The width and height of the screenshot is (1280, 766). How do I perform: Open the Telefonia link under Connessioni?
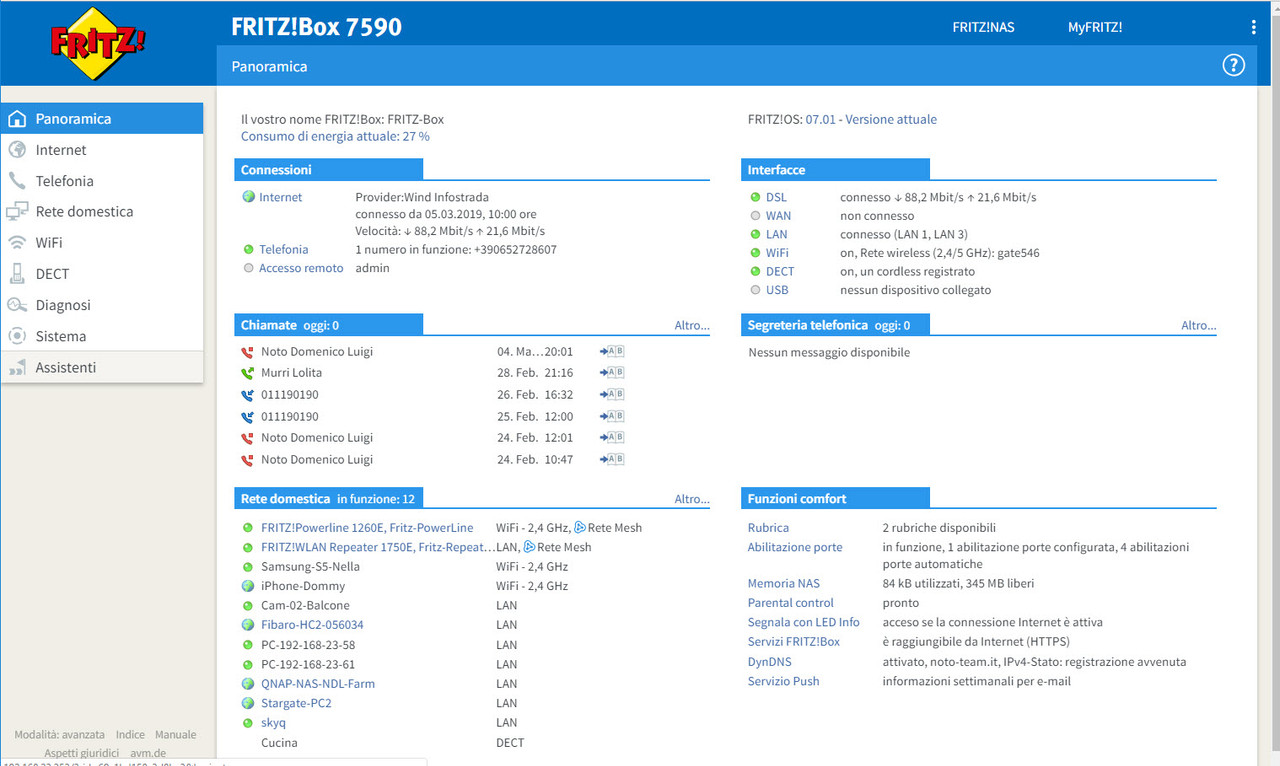point(284,249)
